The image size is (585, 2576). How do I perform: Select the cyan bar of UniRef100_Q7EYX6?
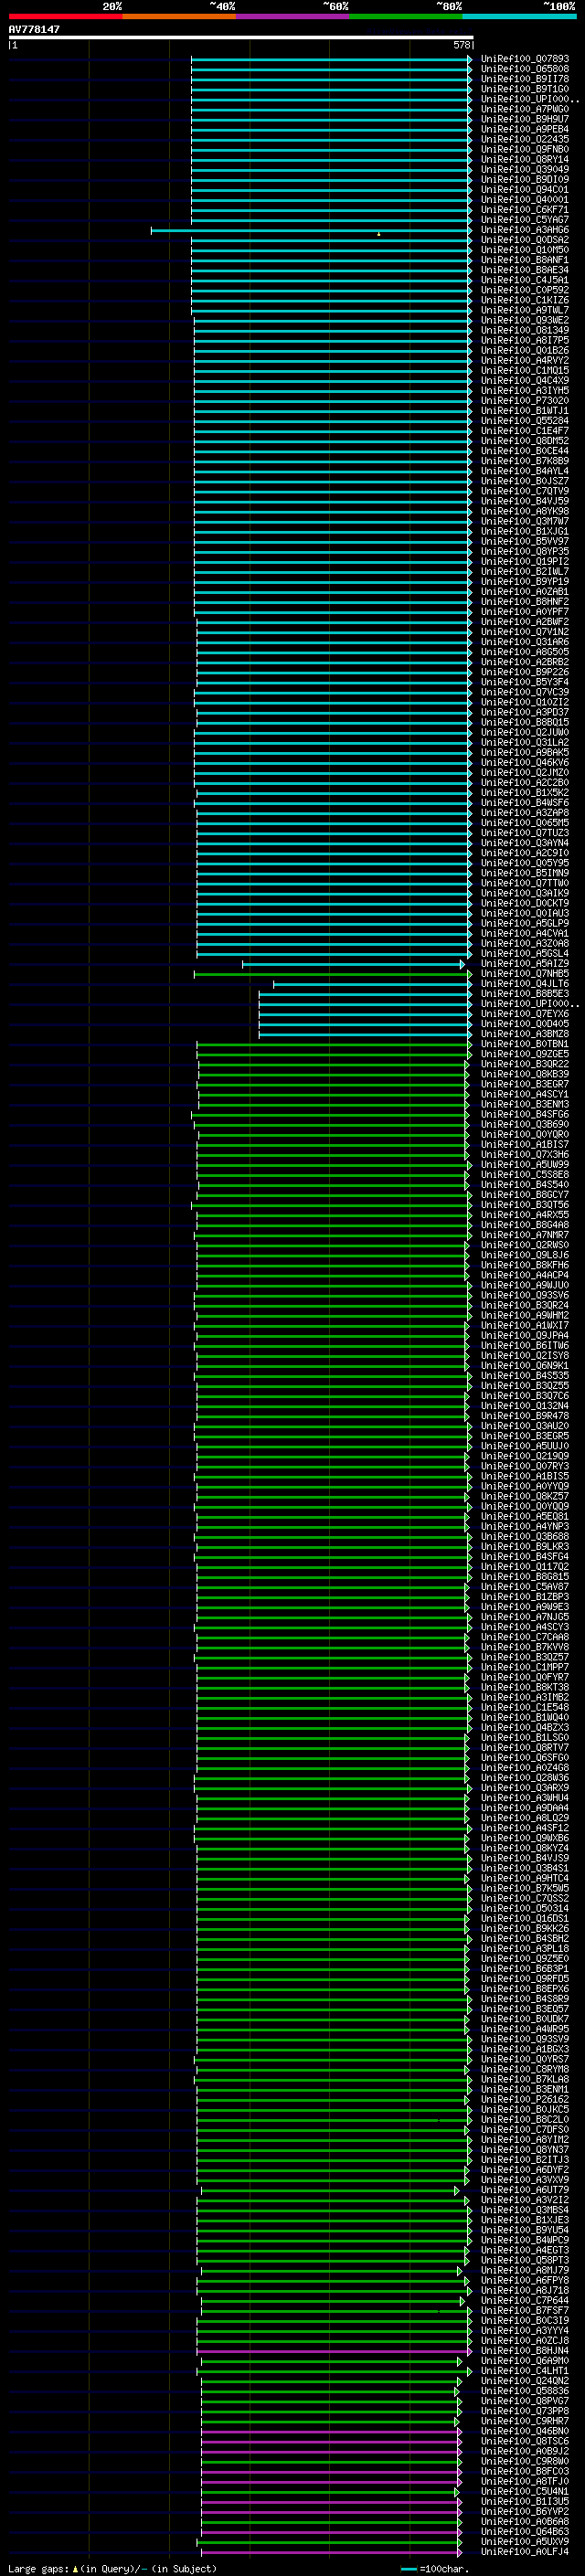(x=365, y=1014)
